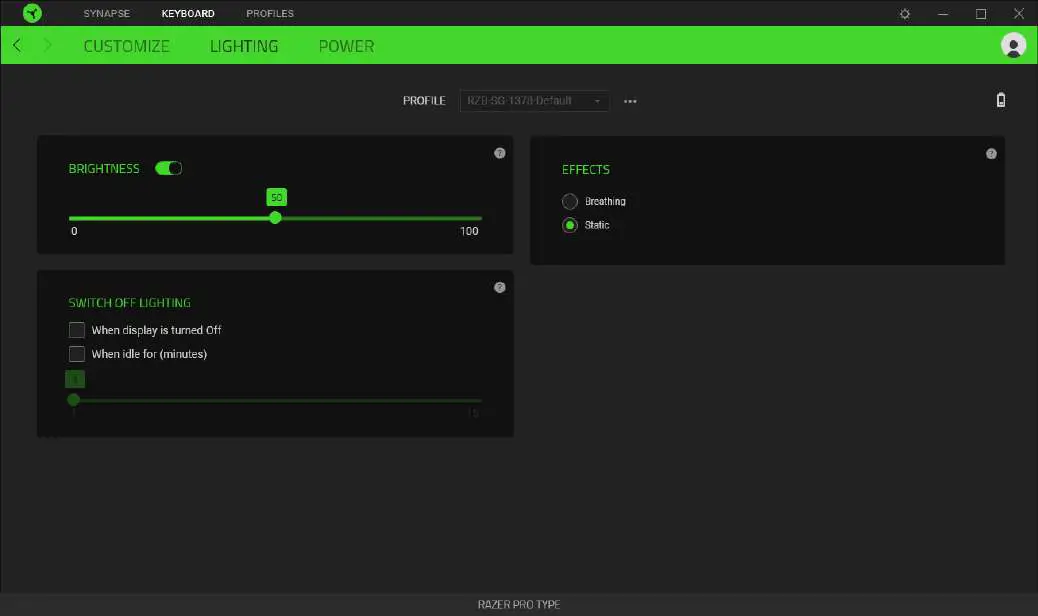Go back with the left arrow

(x=17, y=45)
